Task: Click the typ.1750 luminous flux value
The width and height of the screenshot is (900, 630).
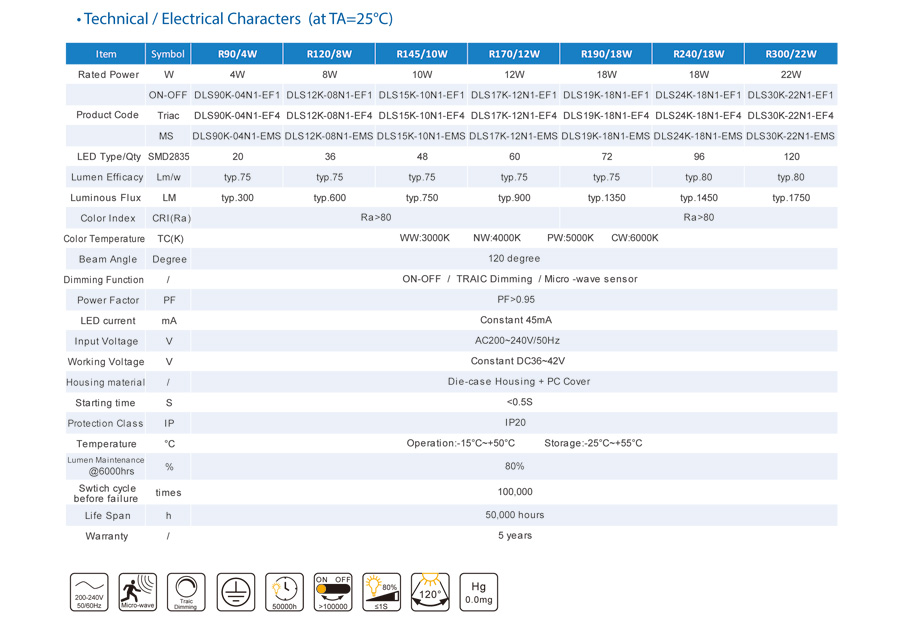Action: (791, 198)
